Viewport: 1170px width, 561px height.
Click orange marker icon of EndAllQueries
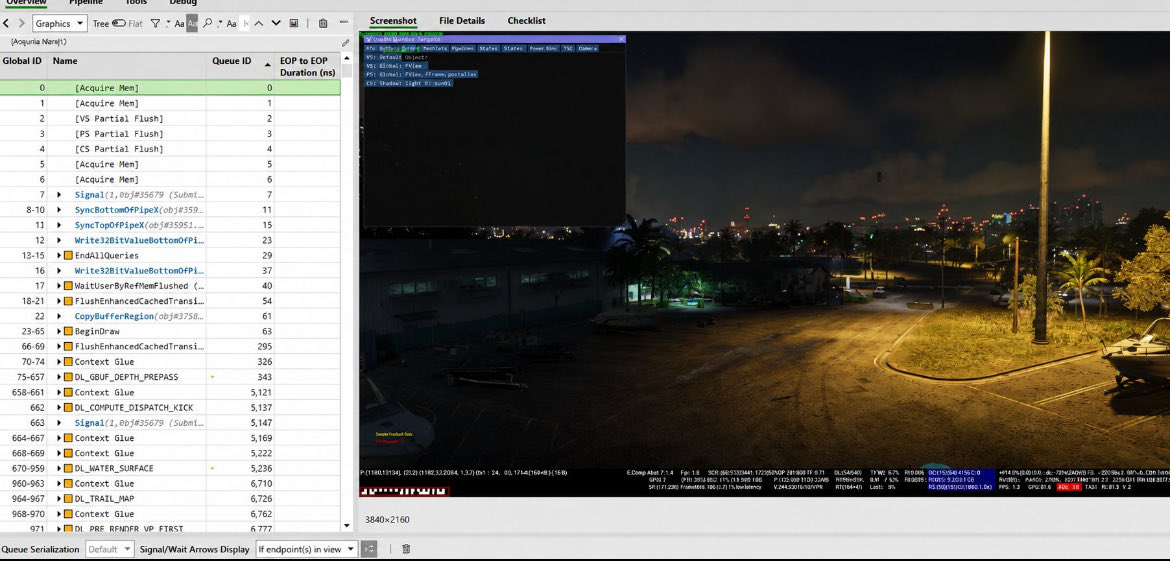click(68, 255)
